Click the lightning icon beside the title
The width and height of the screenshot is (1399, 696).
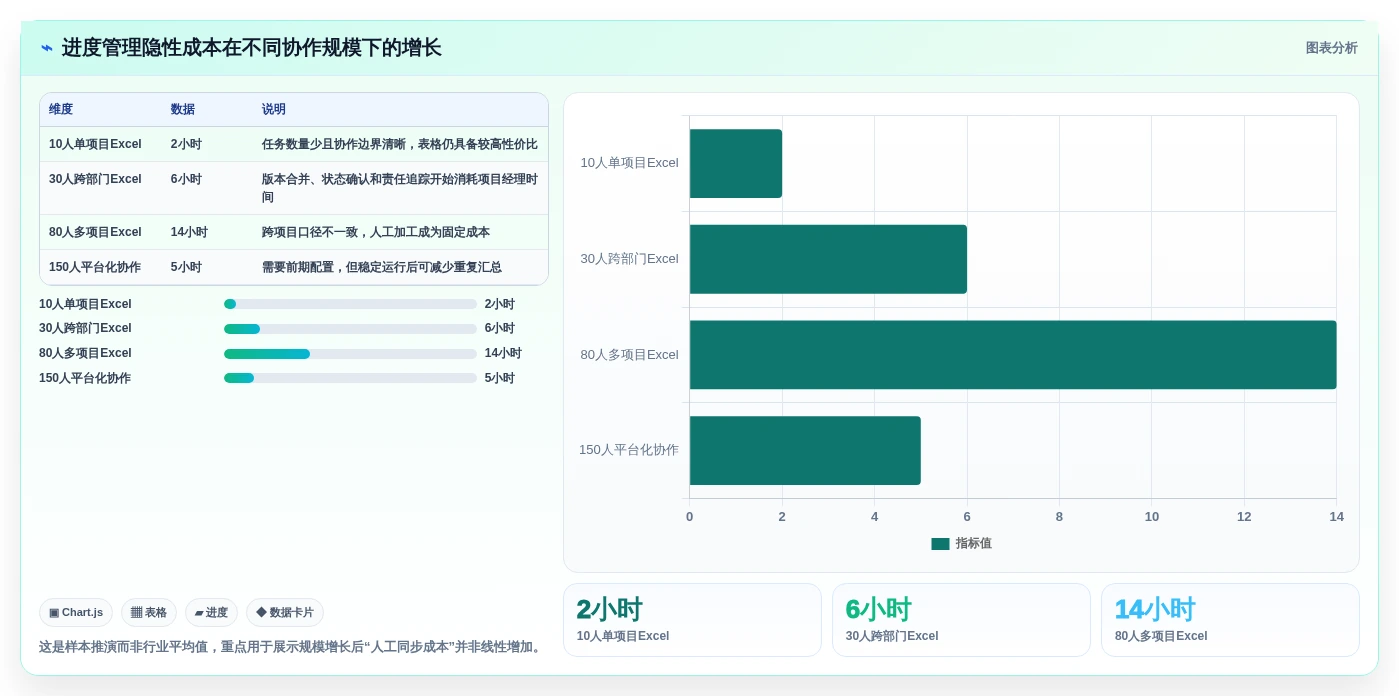[x=47, y=48]
